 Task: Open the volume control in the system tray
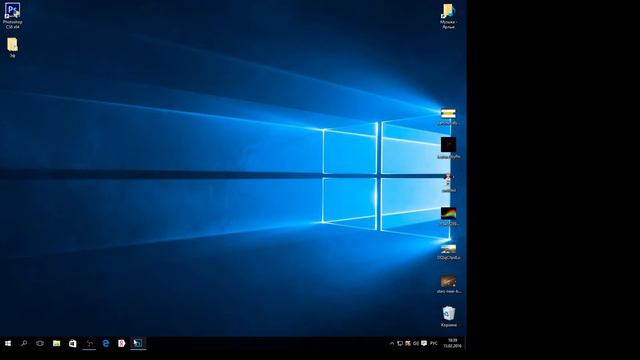(416, 344)
